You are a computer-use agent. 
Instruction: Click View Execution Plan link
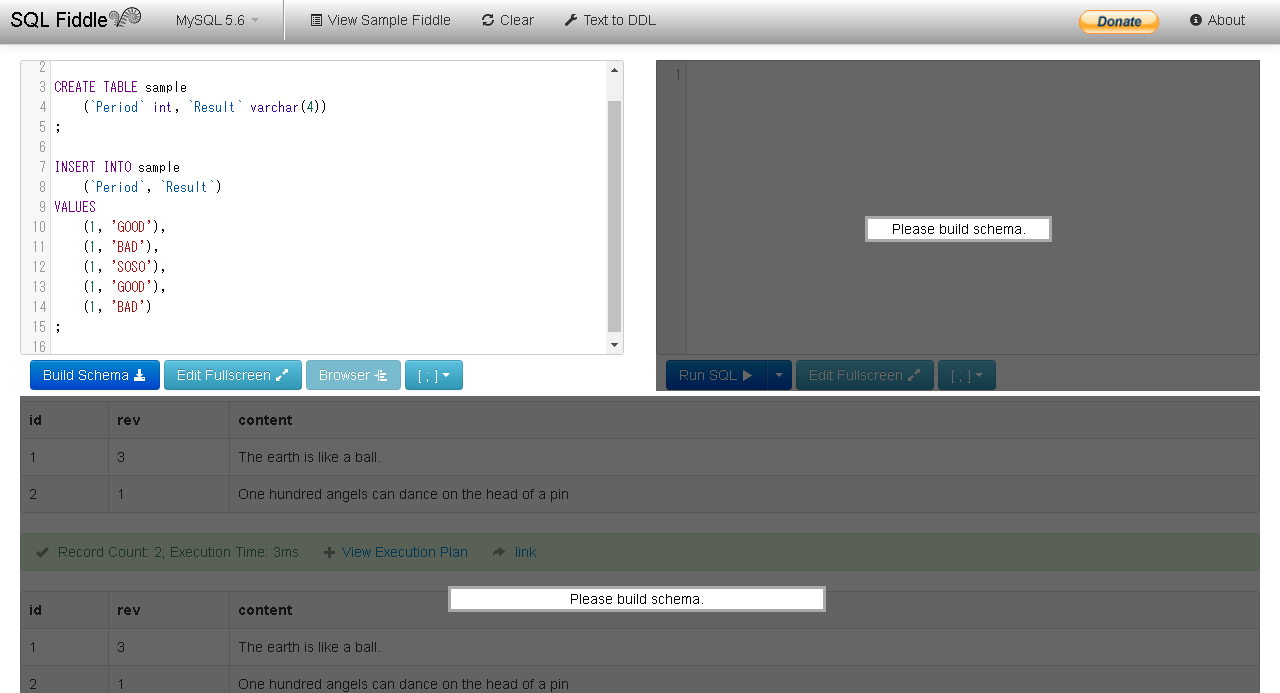[x=404, y=552]
